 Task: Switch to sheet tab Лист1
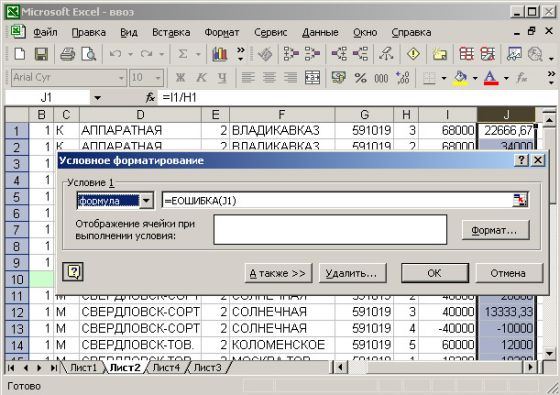coord(83,368)
